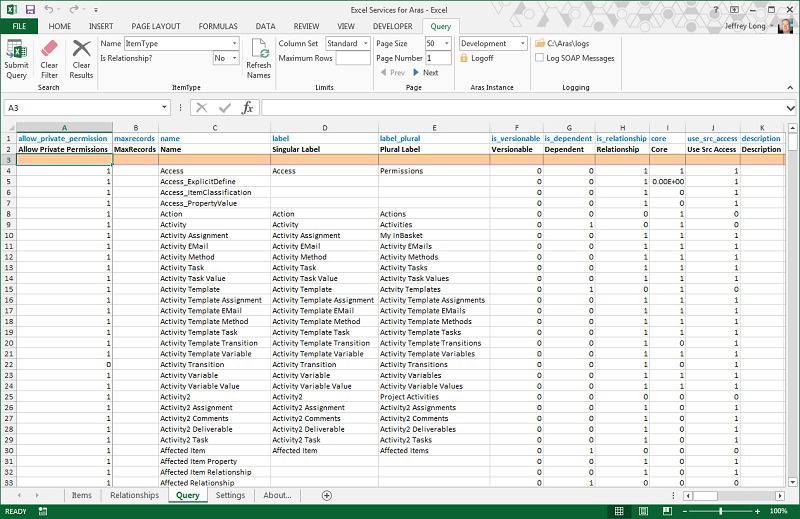The image size is (800, 519).
Task: Open the Is Relationship dropdown
Action: point(234,58)
